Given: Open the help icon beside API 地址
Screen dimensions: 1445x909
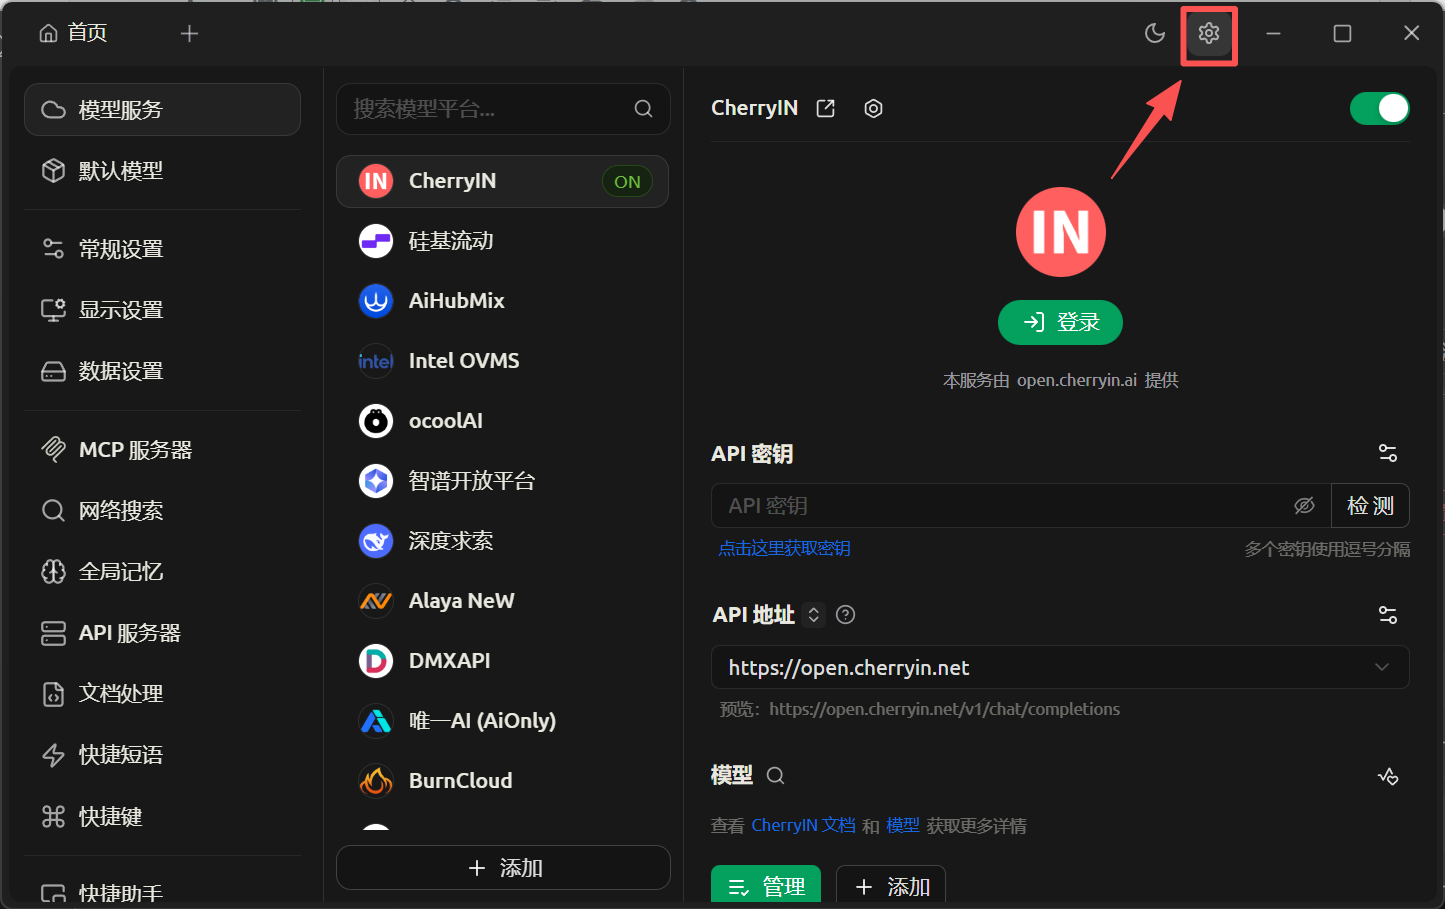Looking at the screenshot, I should pyautogui.click(x=844, y=614).
